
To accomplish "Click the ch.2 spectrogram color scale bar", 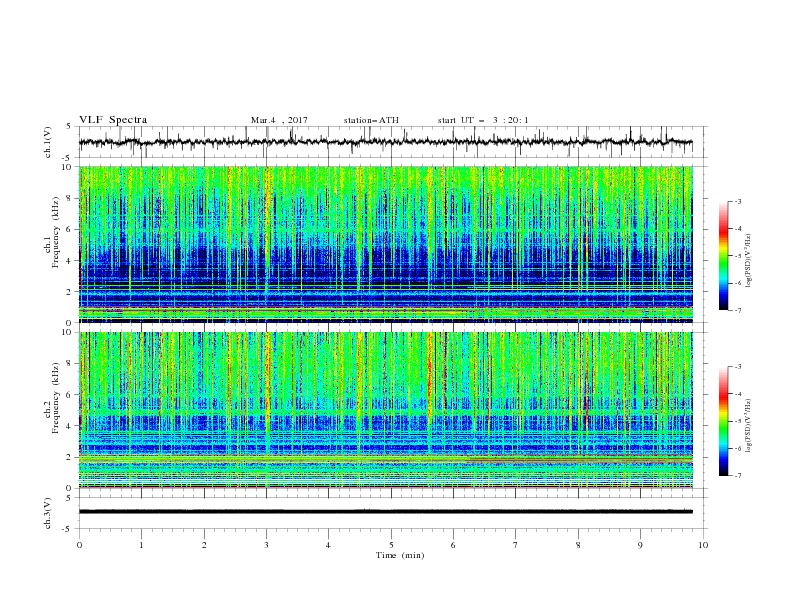I will tap(723, 421).
